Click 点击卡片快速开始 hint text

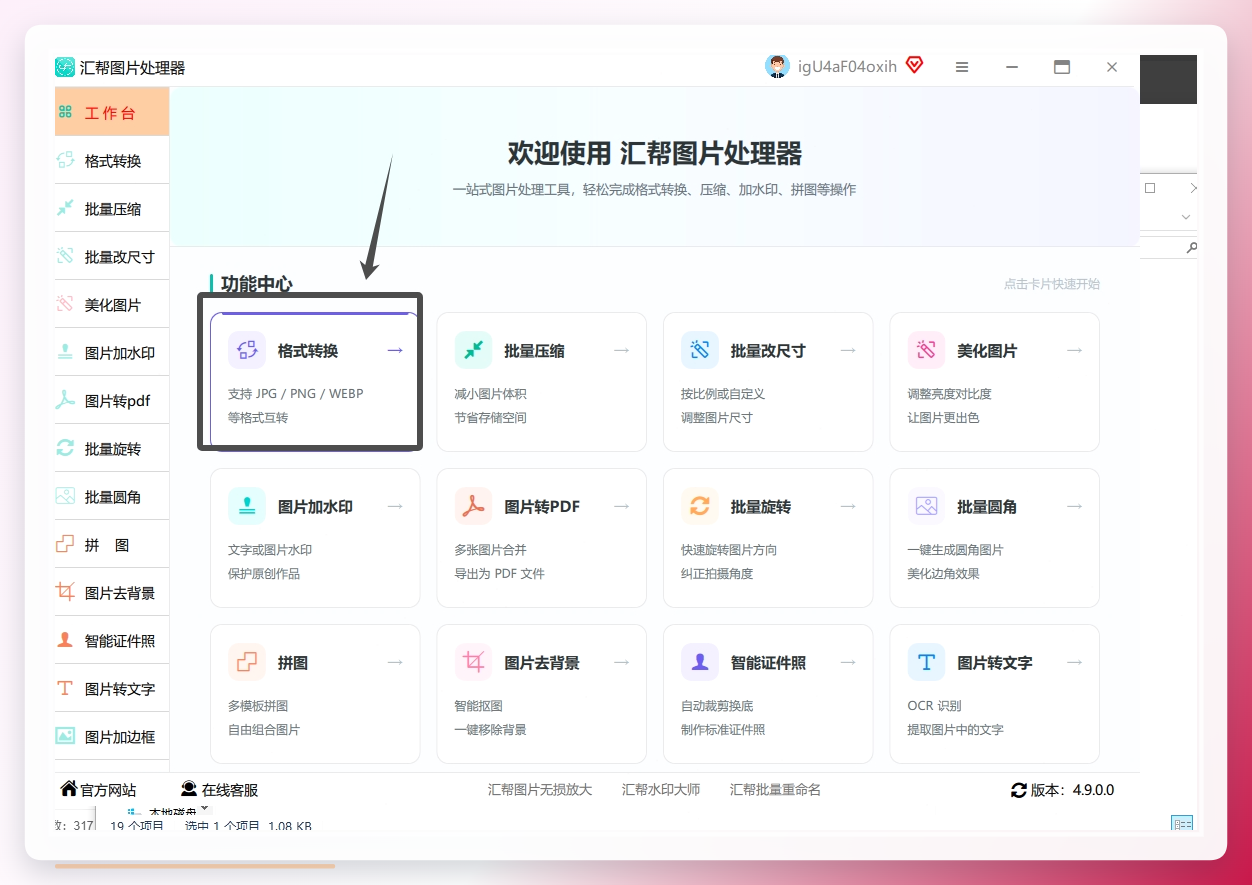pyautogui.click(x=1052, y=284)
